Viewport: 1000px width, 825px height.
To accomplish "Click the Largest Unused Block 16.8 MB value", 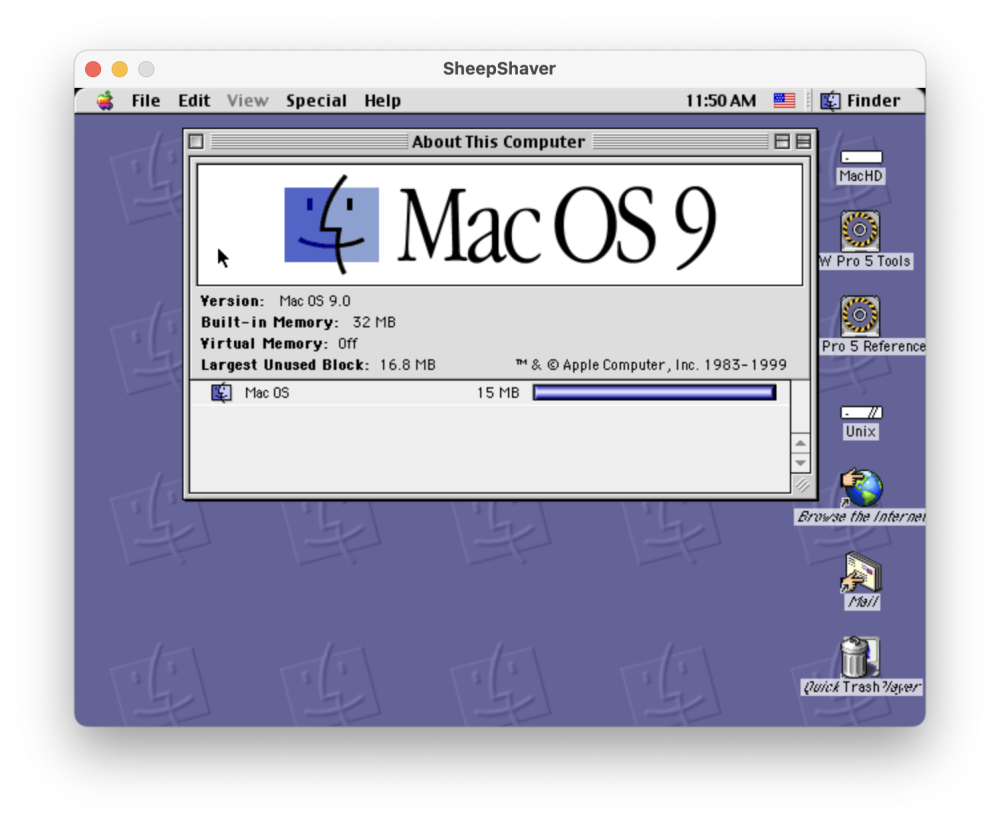I will click(x=408, y=365).
